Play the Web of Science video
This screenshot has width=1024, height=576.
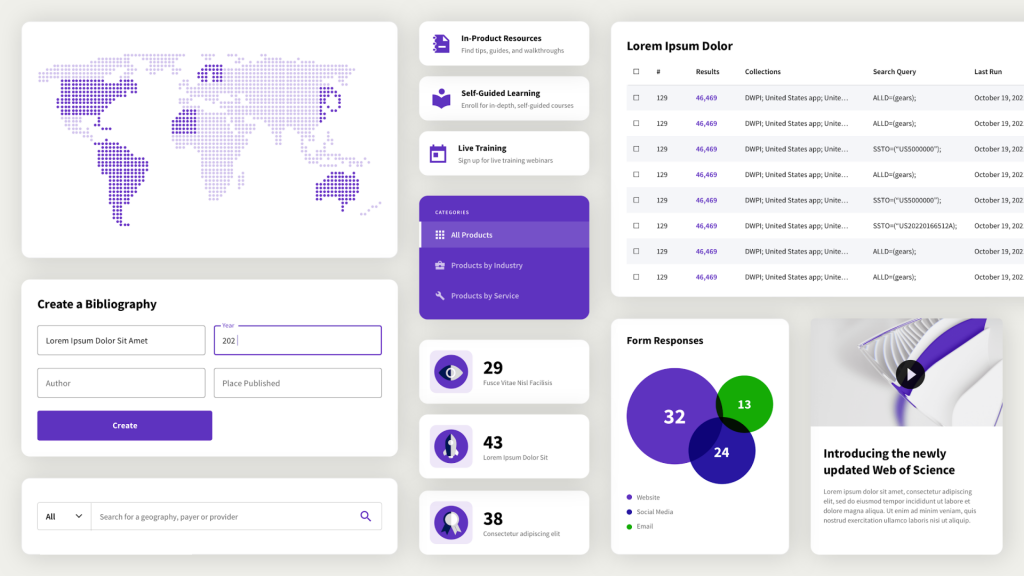(x=909, y=374)
